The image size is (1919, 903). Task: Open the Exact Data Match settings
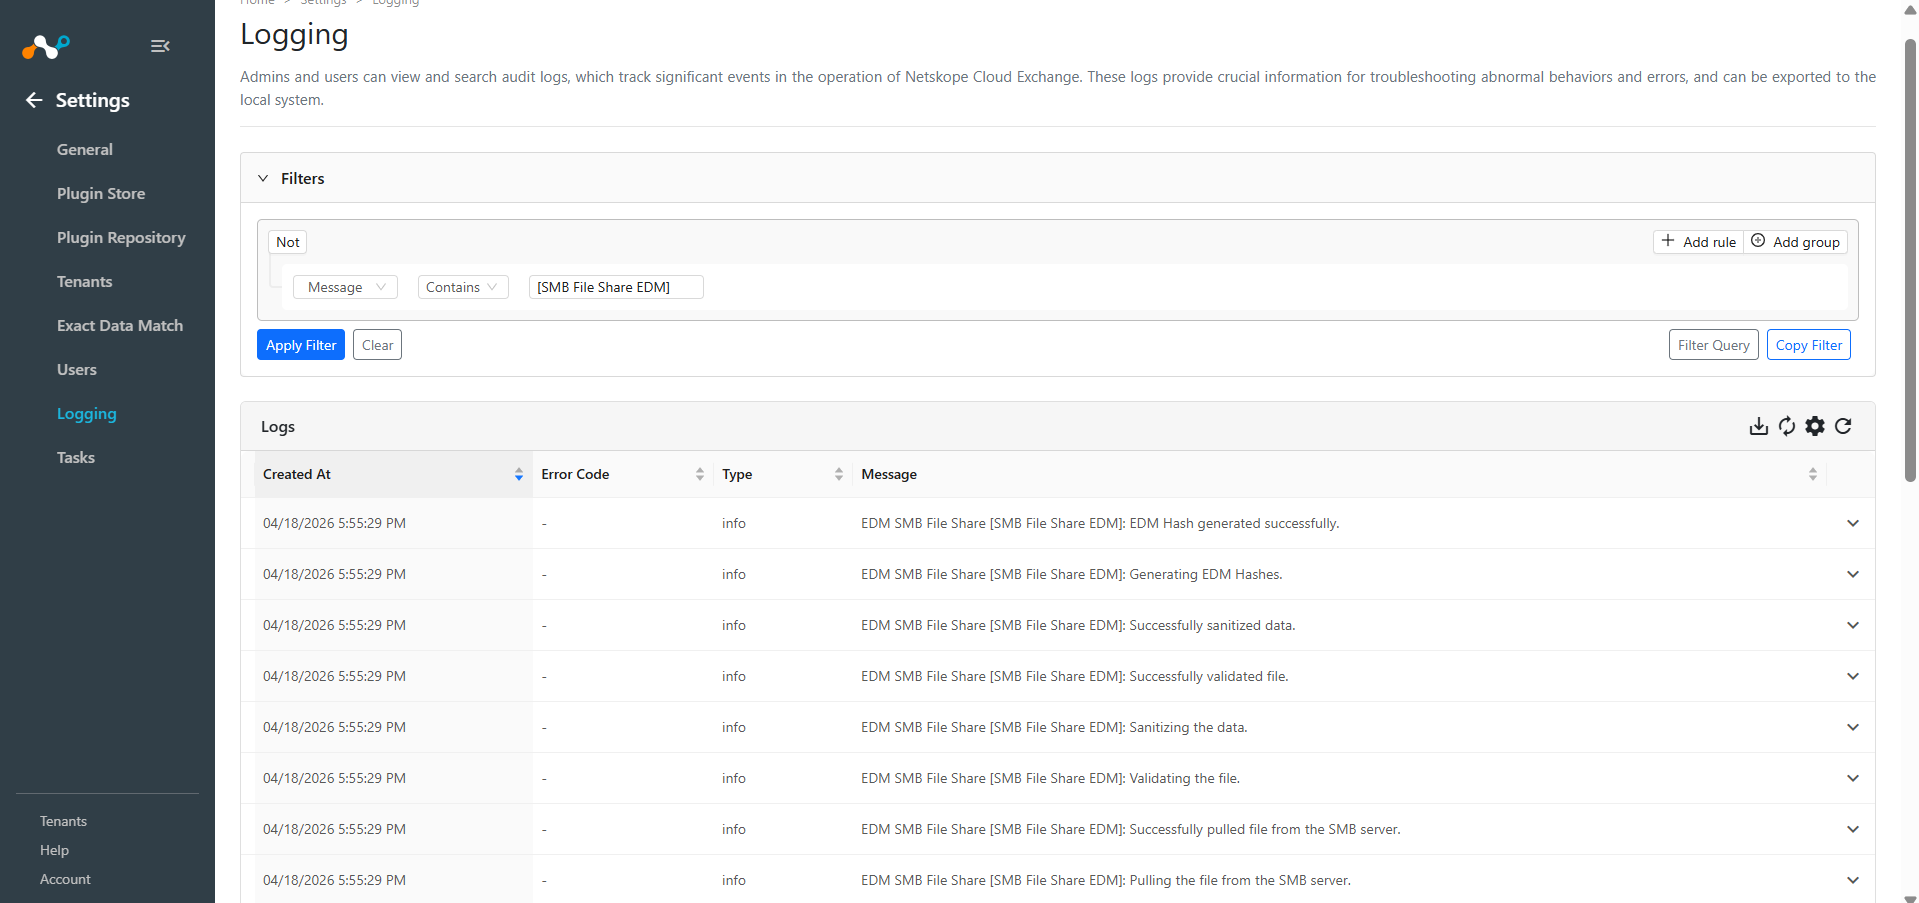pos(120,326)
